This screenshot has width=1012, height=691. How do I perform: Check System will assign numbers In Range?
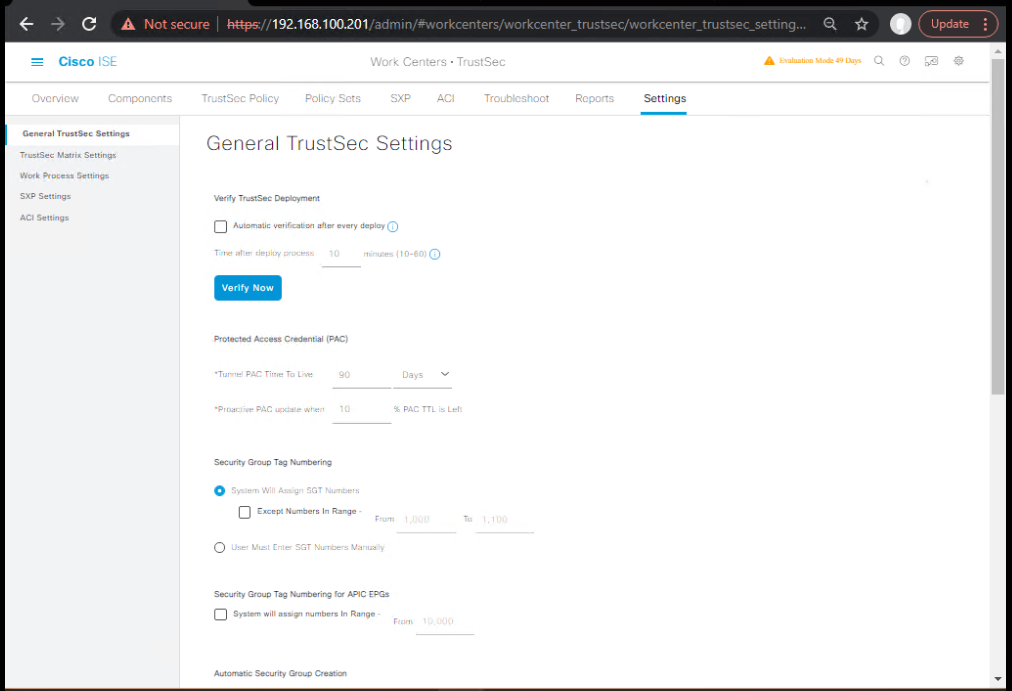coord(221,614)
